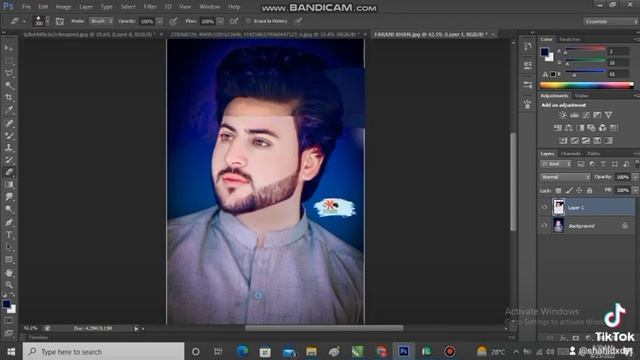640x360 pixels.
Task: Toggle the airbrush mode button
Action: pyautogui.click(x=234, y=21)
